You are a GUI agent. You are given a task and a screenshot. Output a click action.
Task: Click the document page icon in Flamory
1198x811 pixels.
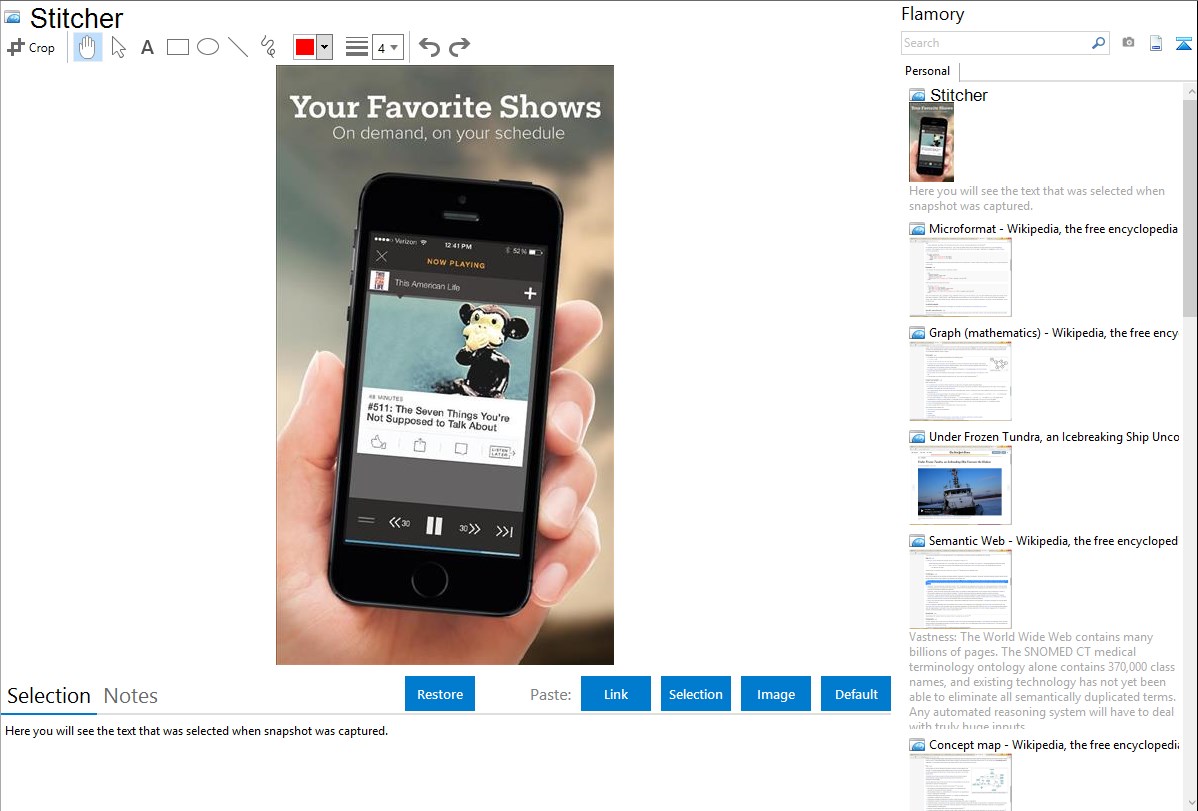(x=1156, y=43)
